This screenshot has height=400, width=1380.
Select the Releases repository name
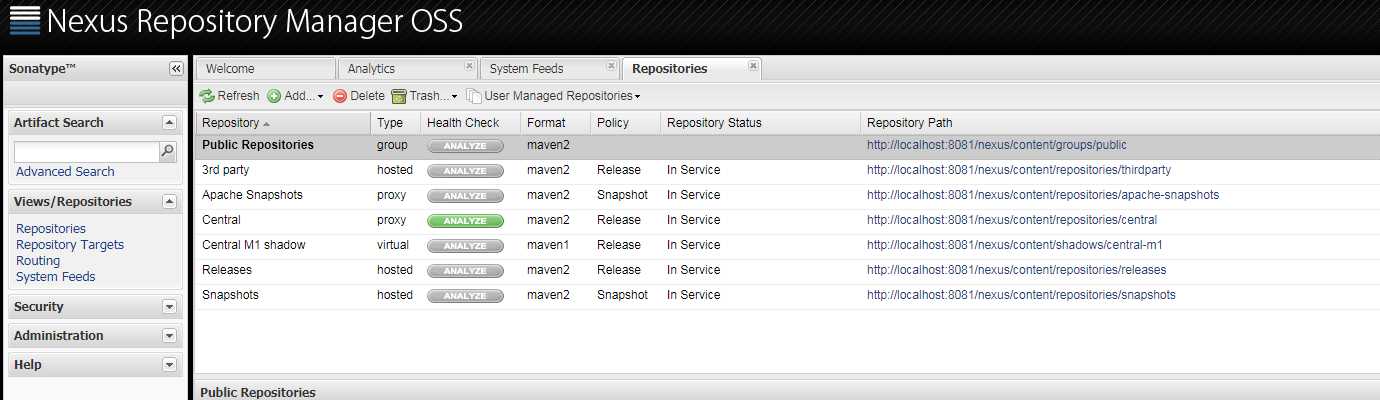pos(227,270)
